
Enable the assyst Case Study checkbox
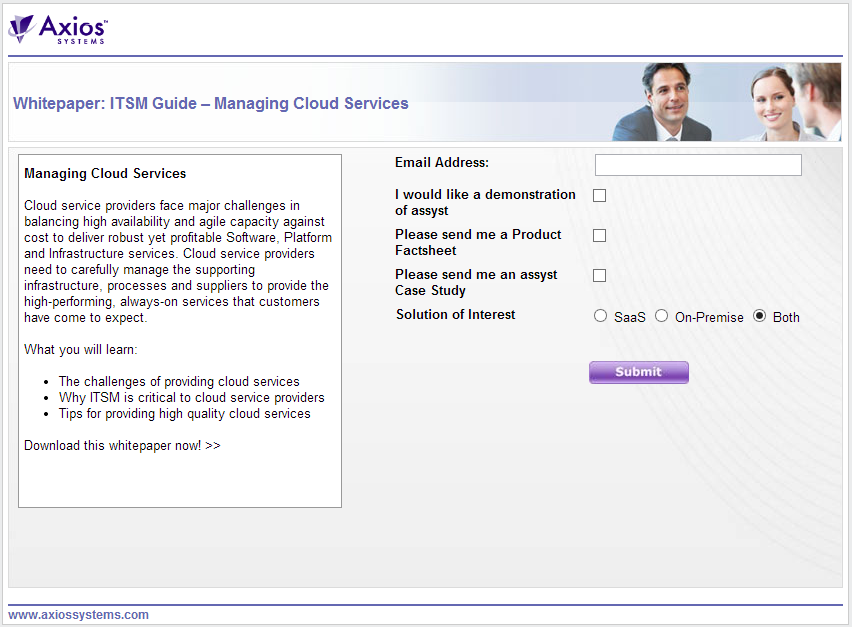599,275
